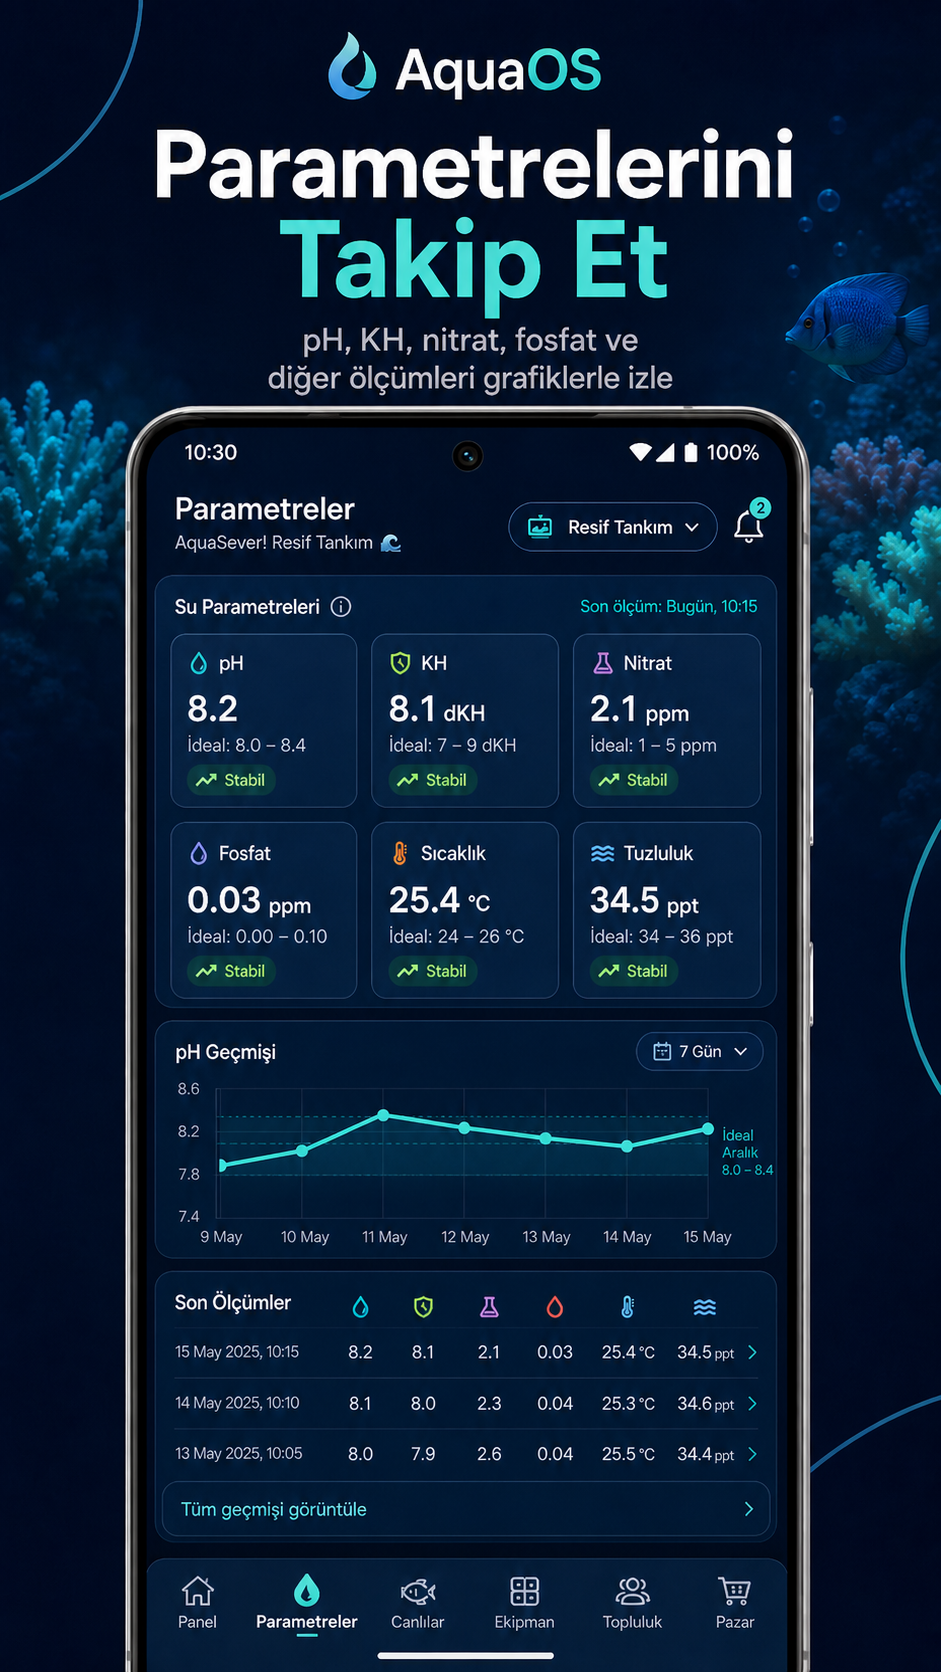Expand the 14 May 2025 measurement row chevron
Image resolution: width=941 pixels, height=1672 pixels.
pyautogui.click(x=752, y=1403)
